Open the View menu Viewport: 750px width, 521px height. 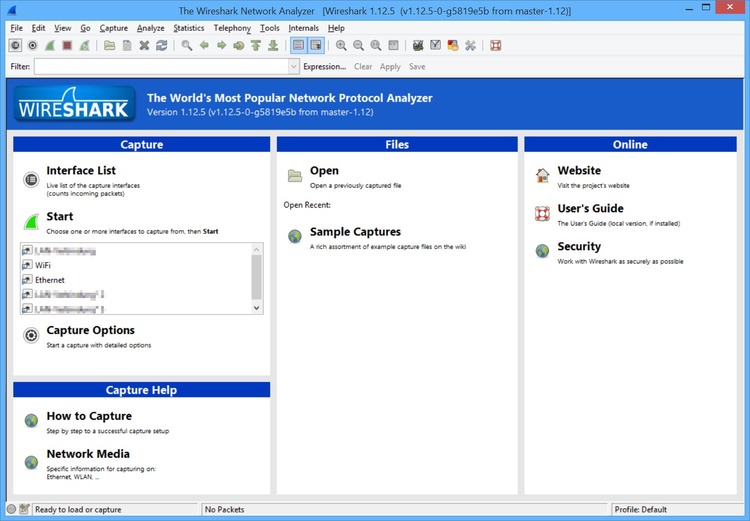62,28
